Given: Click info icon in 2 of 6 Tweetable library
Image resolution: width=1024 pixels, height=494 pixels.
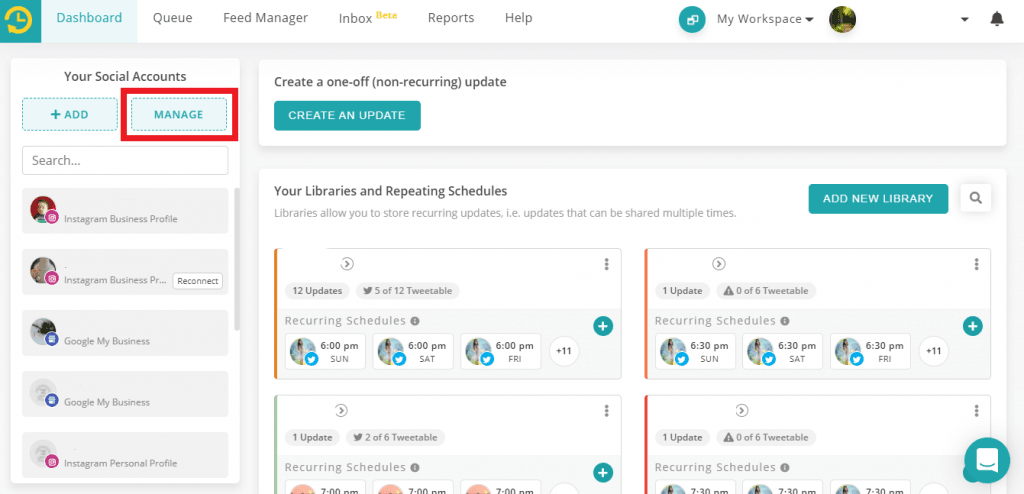Looking at the screenshot, I should point(415,468).
